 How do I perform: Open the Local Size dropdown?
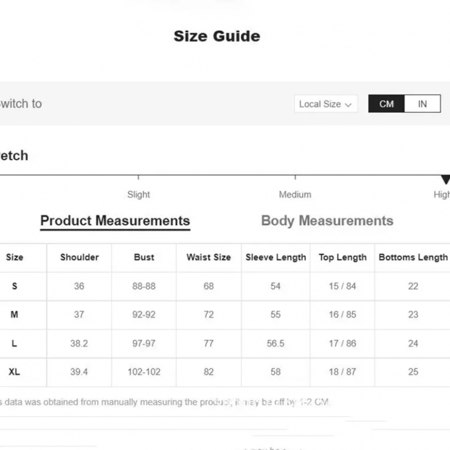click(x=326, y=104)
